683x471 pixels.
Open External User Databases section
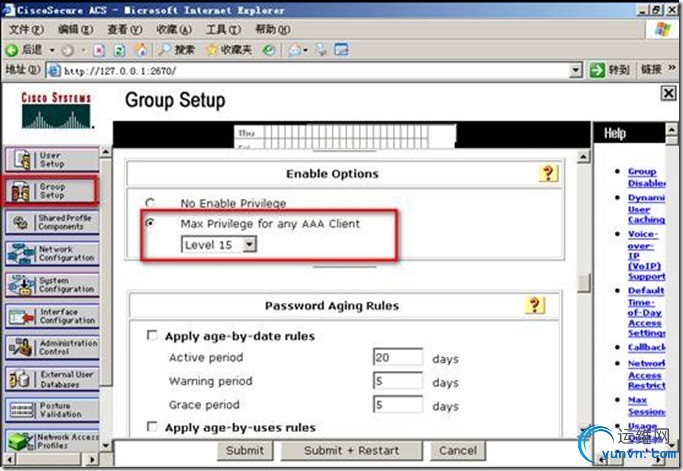pyautogui.click(x=52, y=379)
